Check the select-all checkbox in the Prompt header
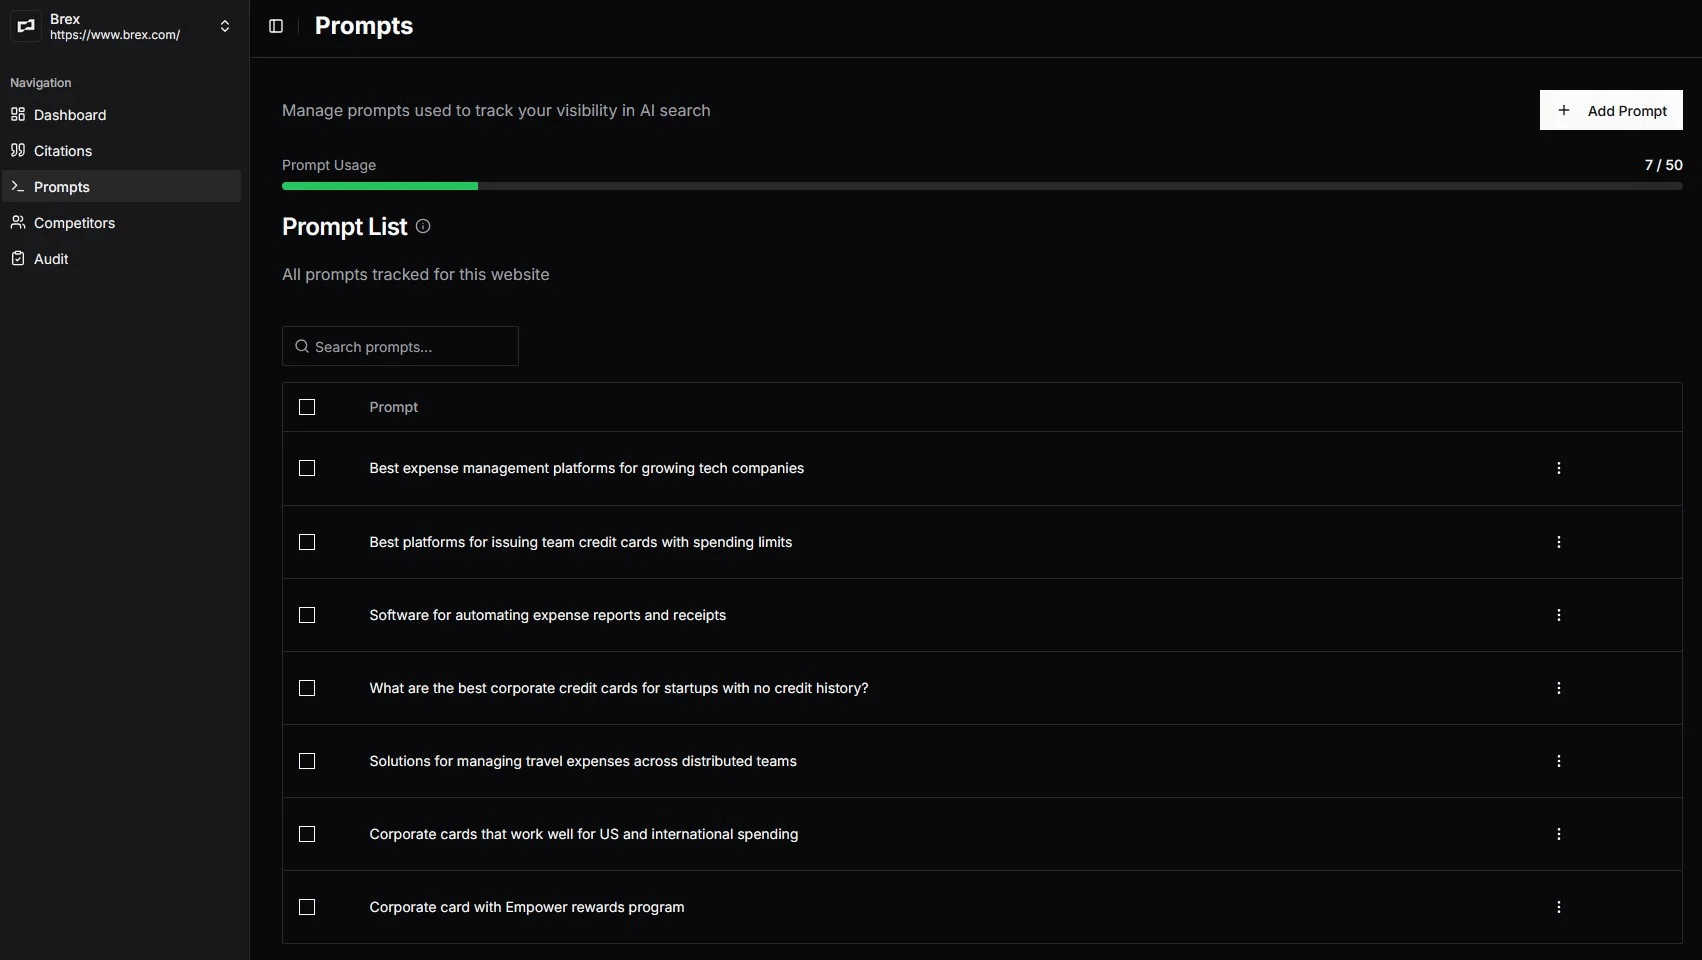1702x960 pixels. 307,407
